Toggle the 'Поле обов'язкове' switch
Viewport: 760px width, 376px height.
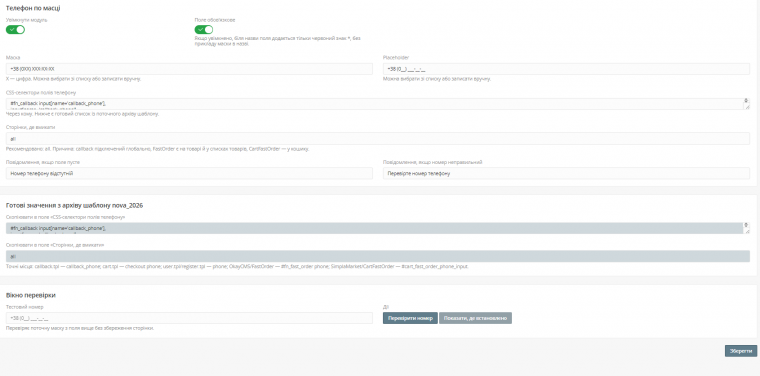204,30
